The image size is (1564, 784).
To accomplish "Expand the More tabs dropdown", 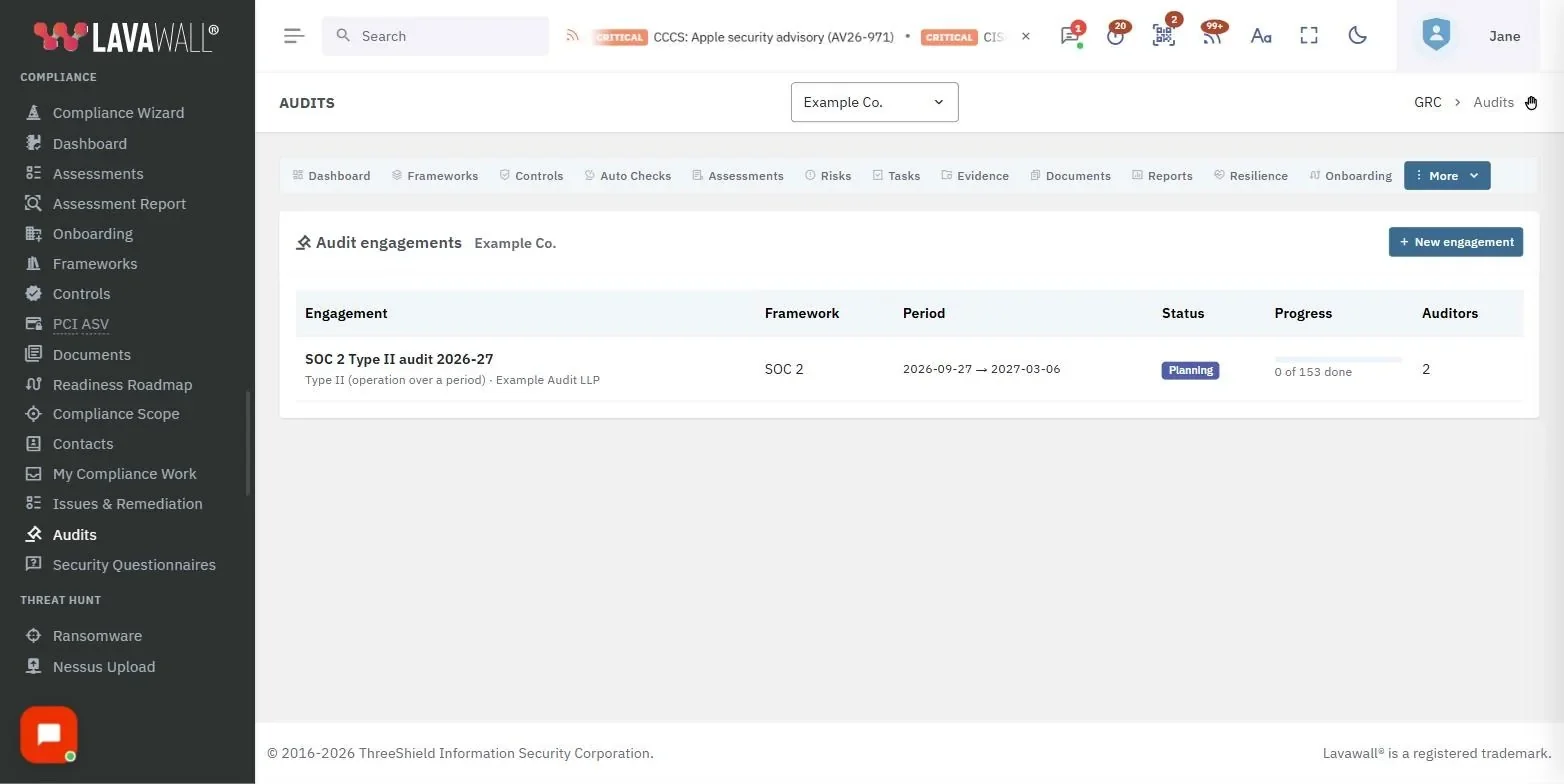I will (1447, 175).
